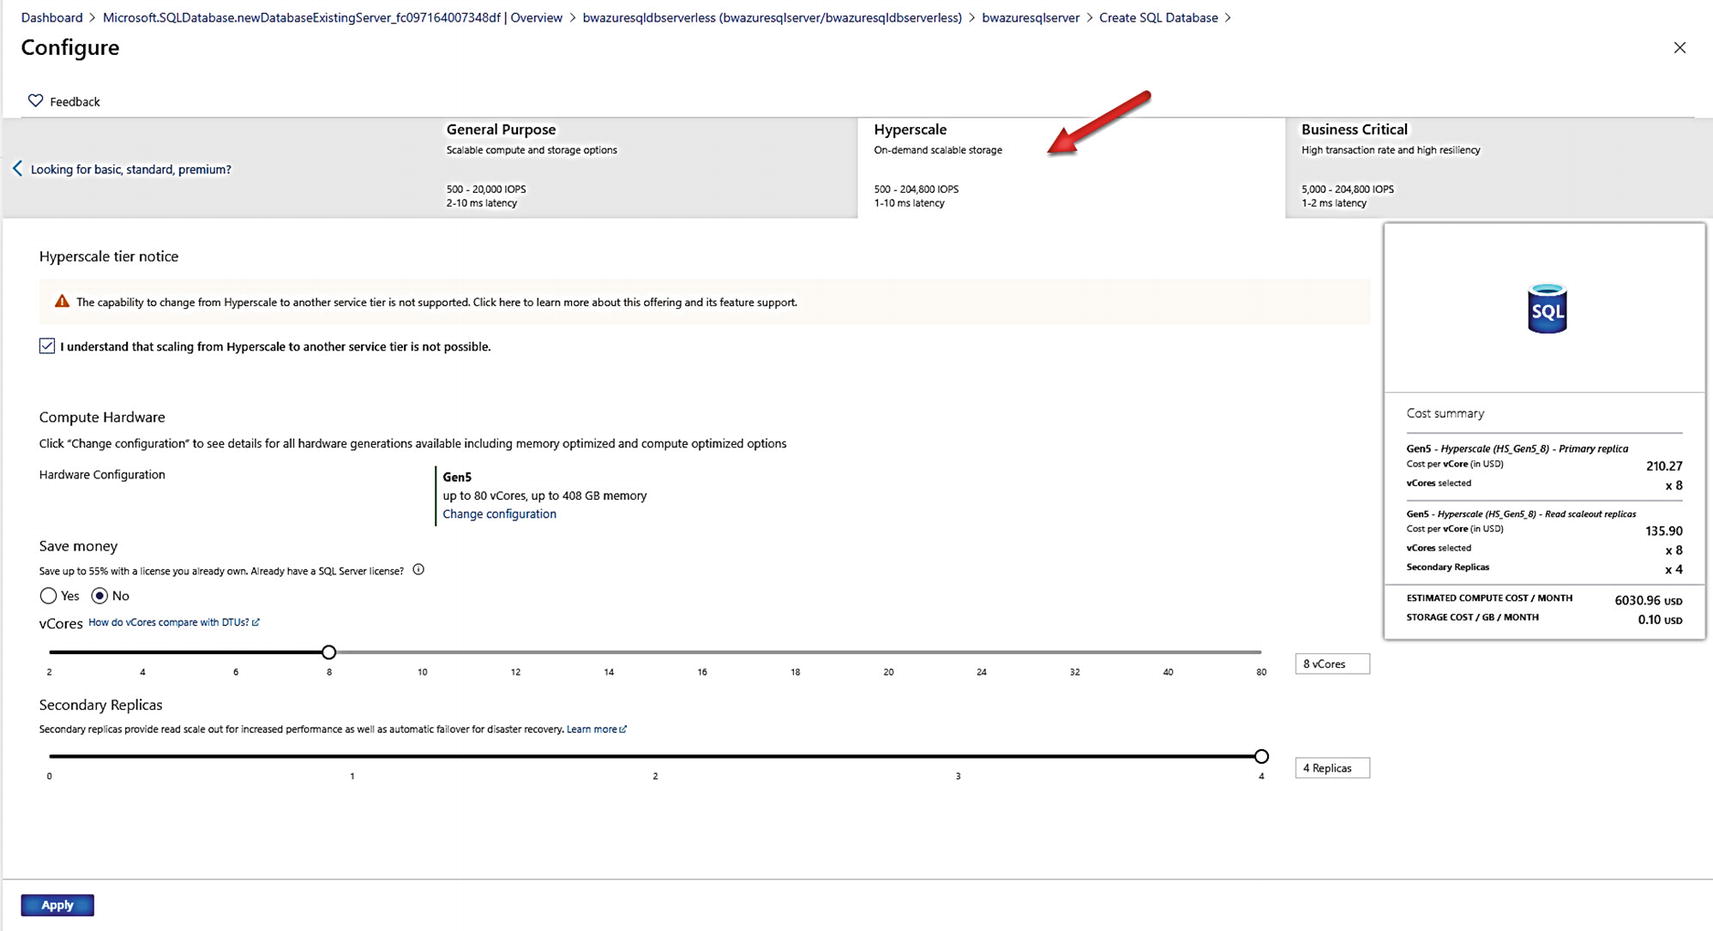Click the Save money heading
The height and width of the screenshot is (931, 1713).
pyautogui.click(x=78, y=546)
